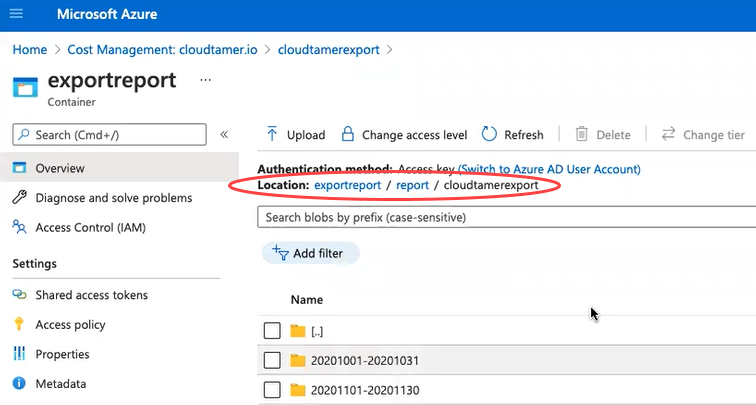Open the 20201001-20201031 folder name

pyautogui.click(x=365, y=361)
